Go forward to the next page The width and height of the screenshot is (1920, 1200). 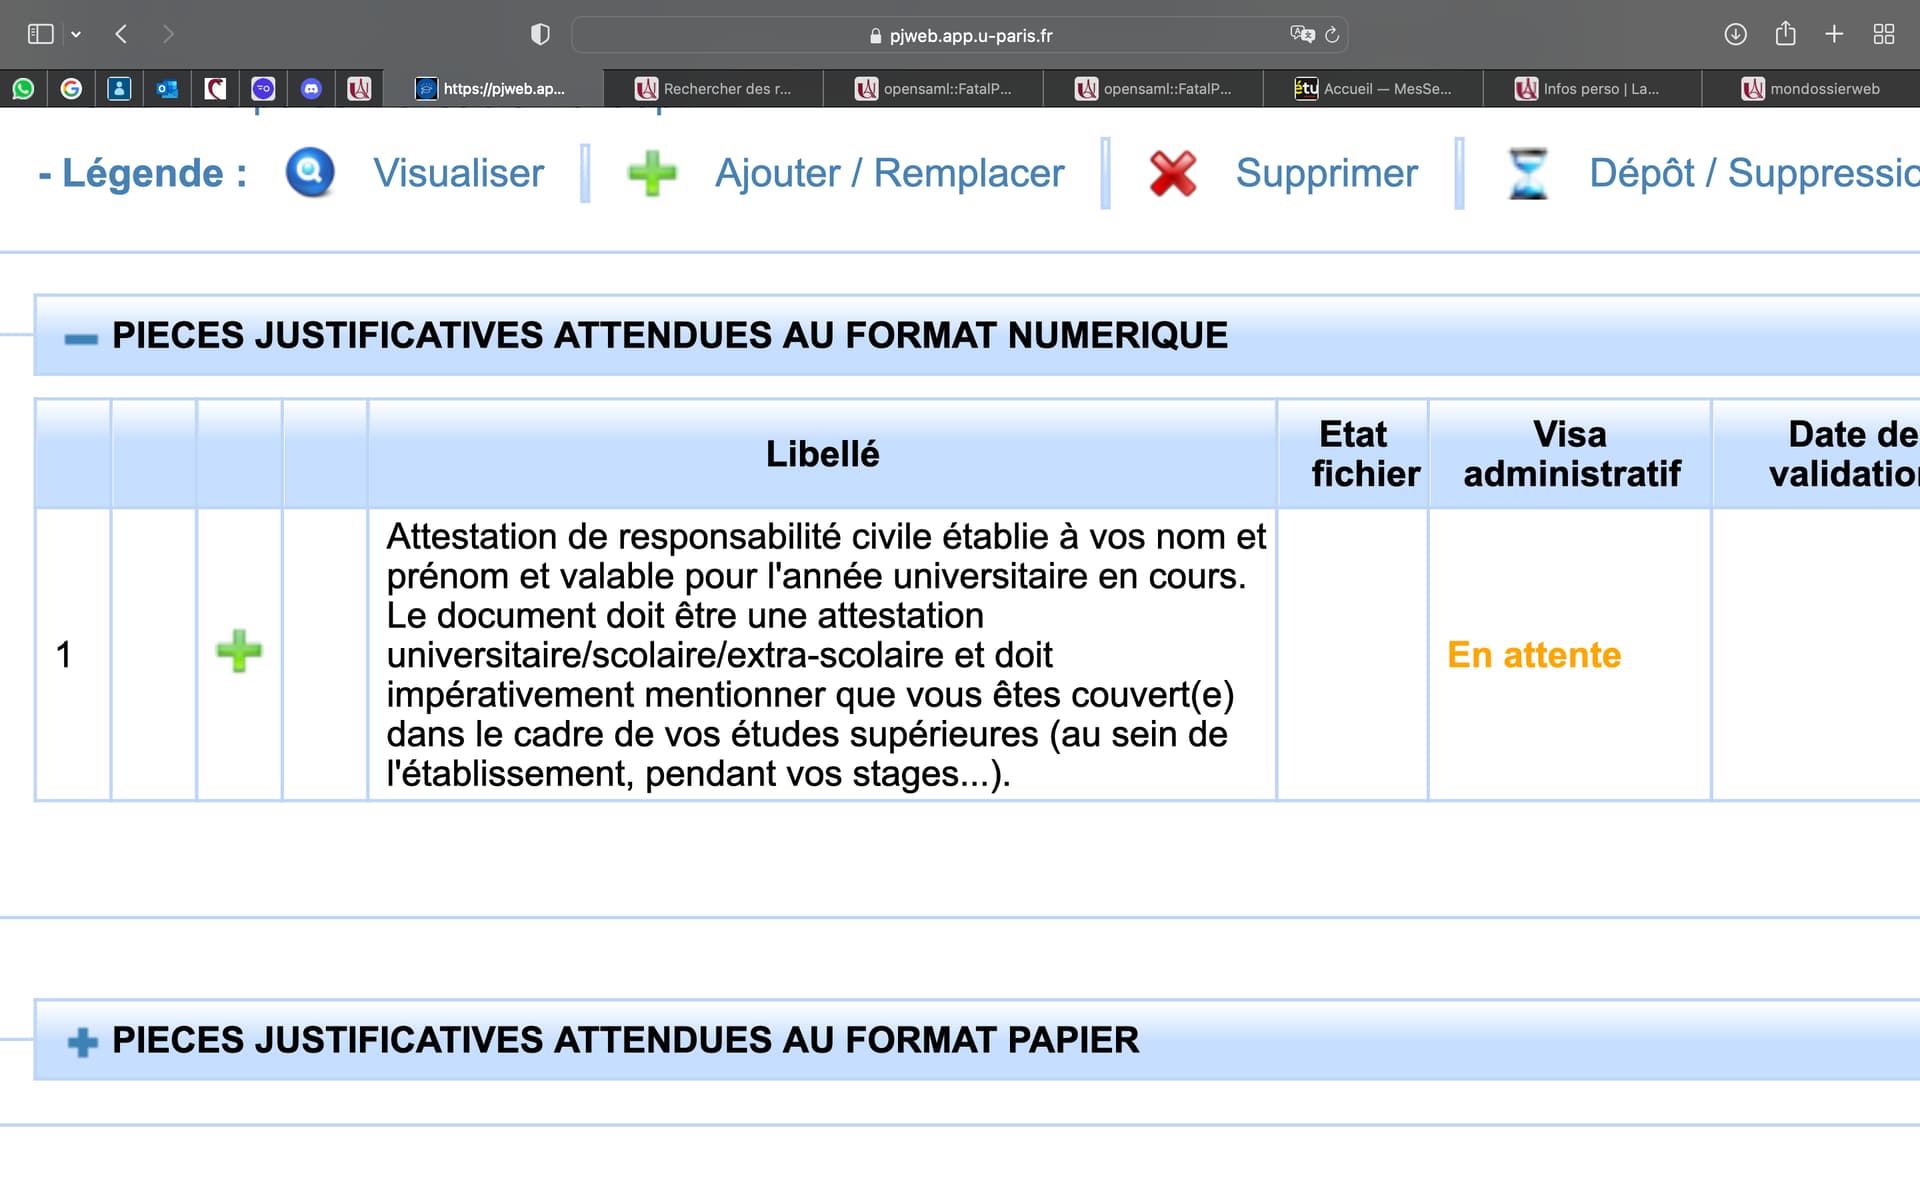[168, 34]
